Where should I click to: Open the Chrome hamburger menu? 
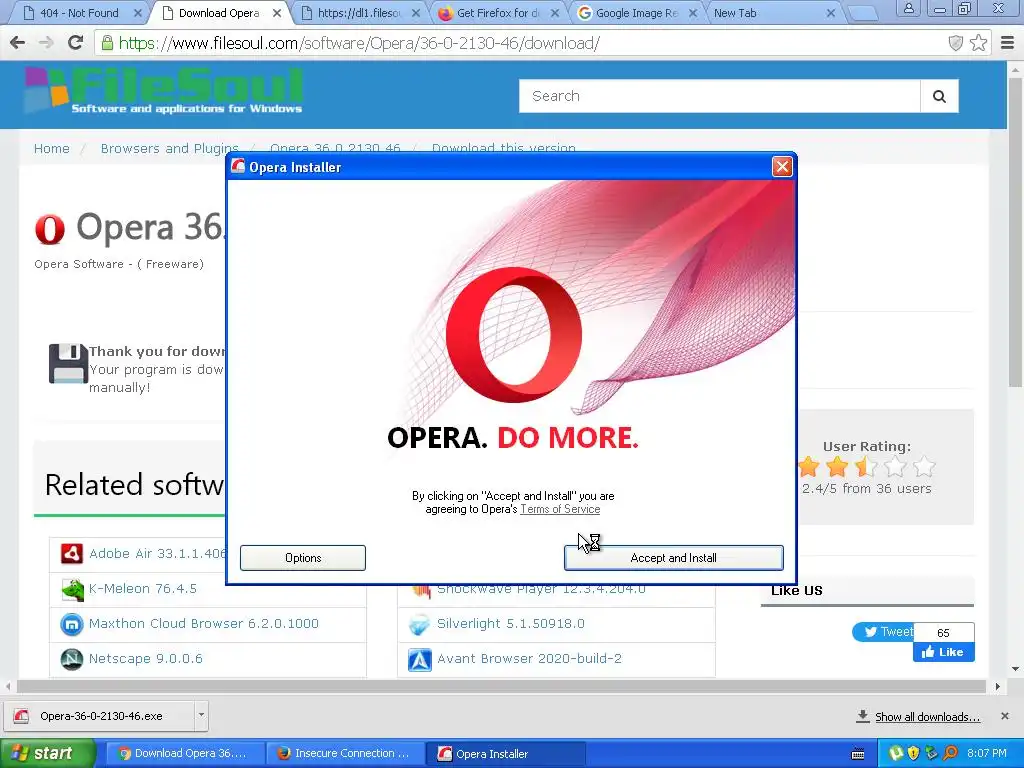coord(1007,43)
